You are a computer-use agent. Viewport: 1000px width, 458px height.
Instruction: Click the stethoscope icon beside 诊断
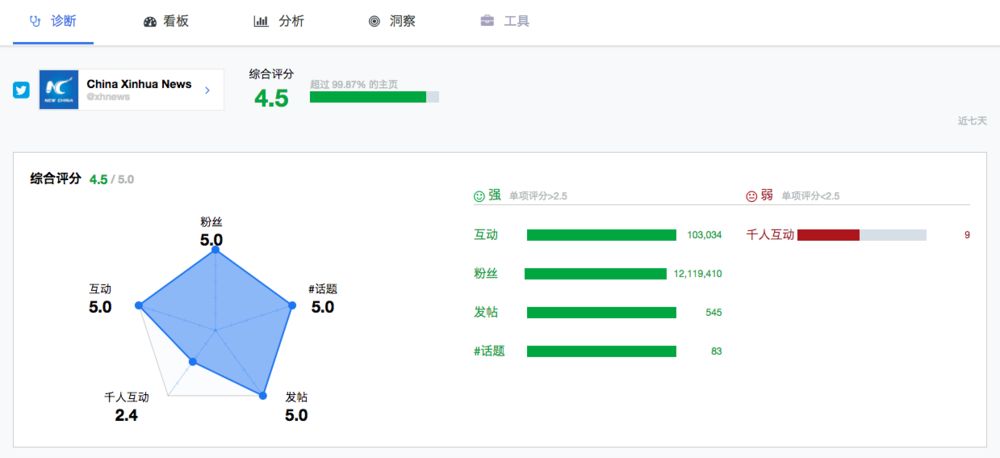point(36,21)
